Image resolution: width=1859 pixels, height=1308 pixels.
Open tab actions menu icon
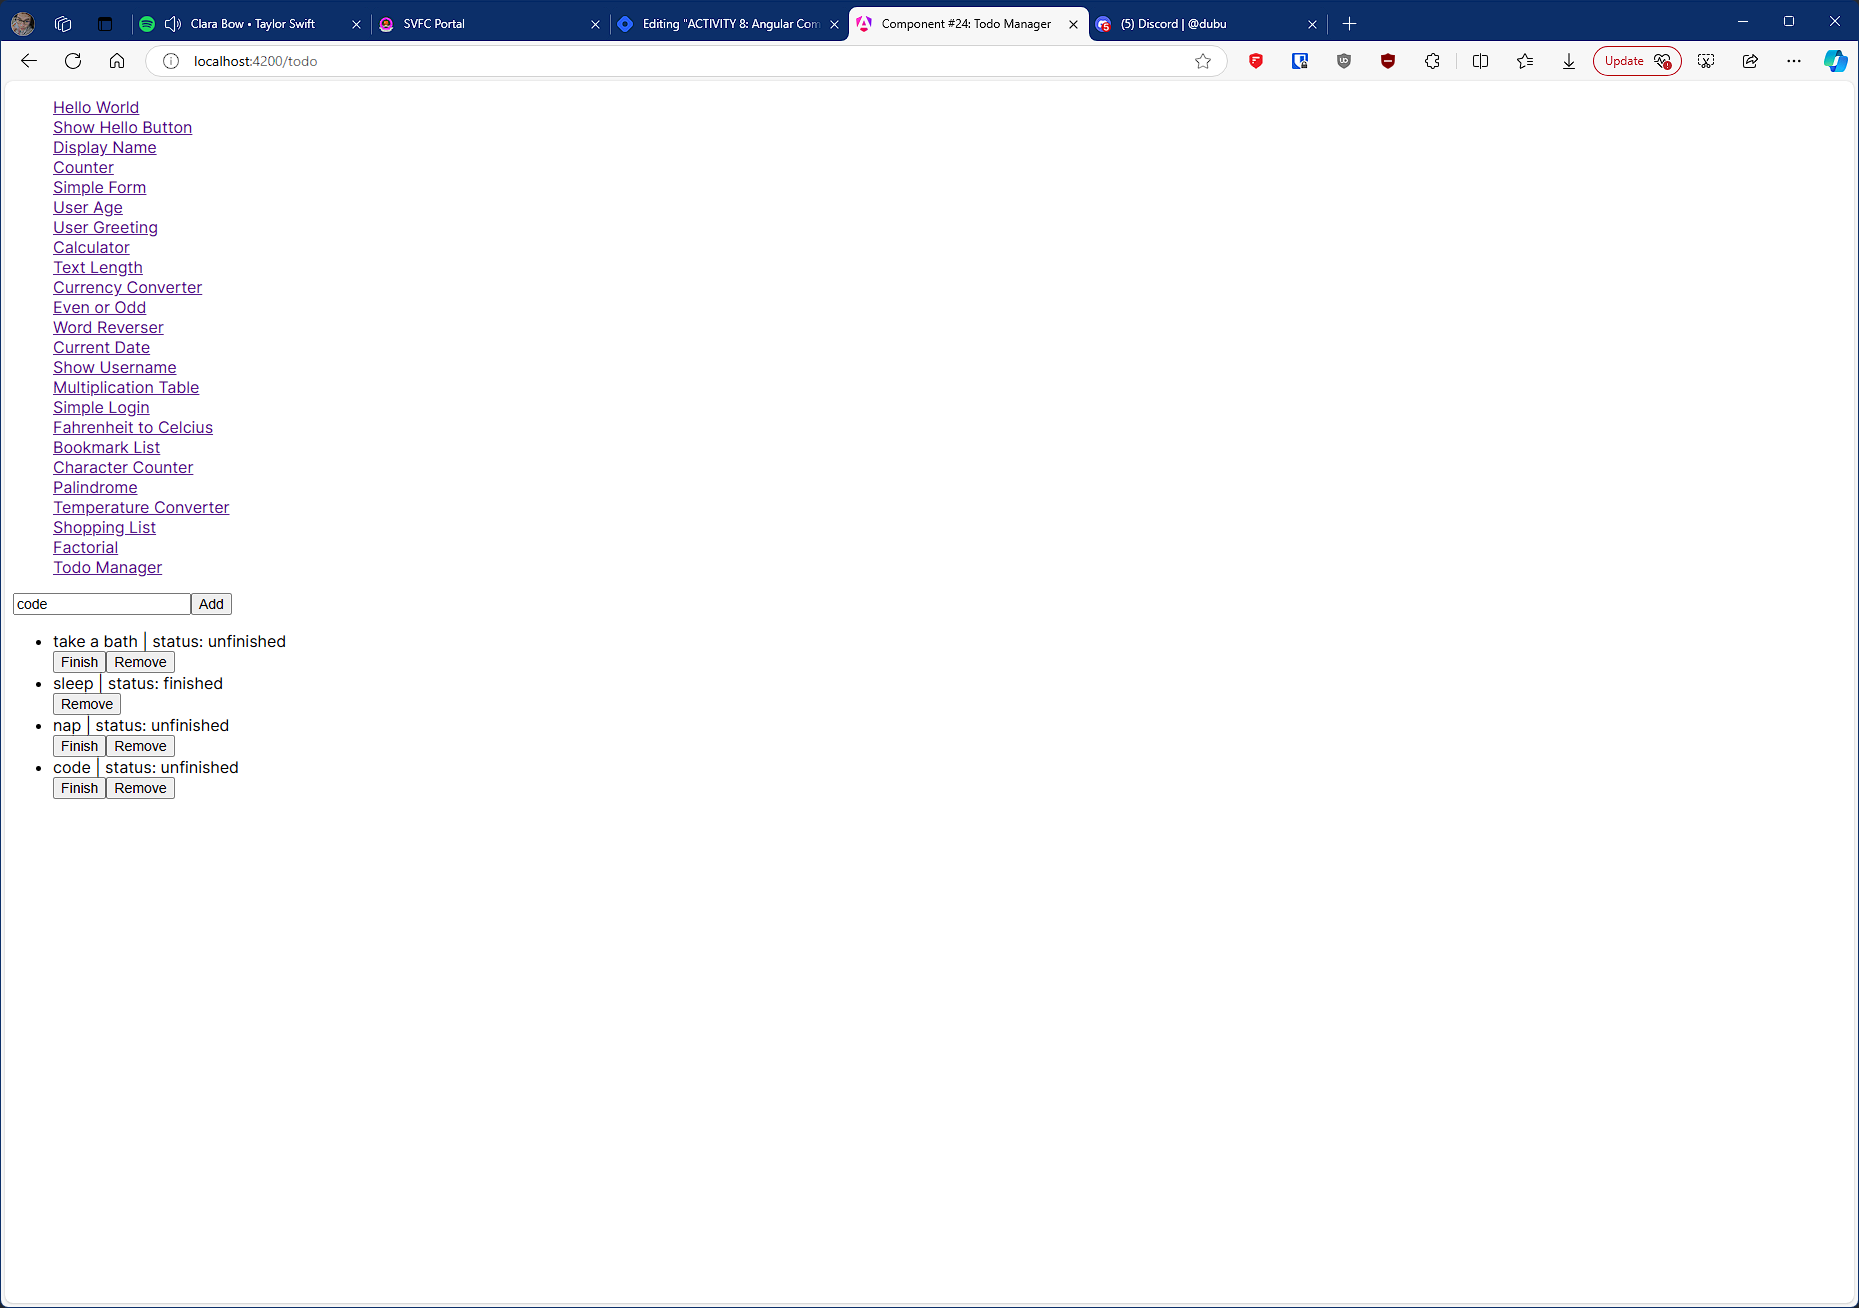pyautogui.click(x=105, y=23)
